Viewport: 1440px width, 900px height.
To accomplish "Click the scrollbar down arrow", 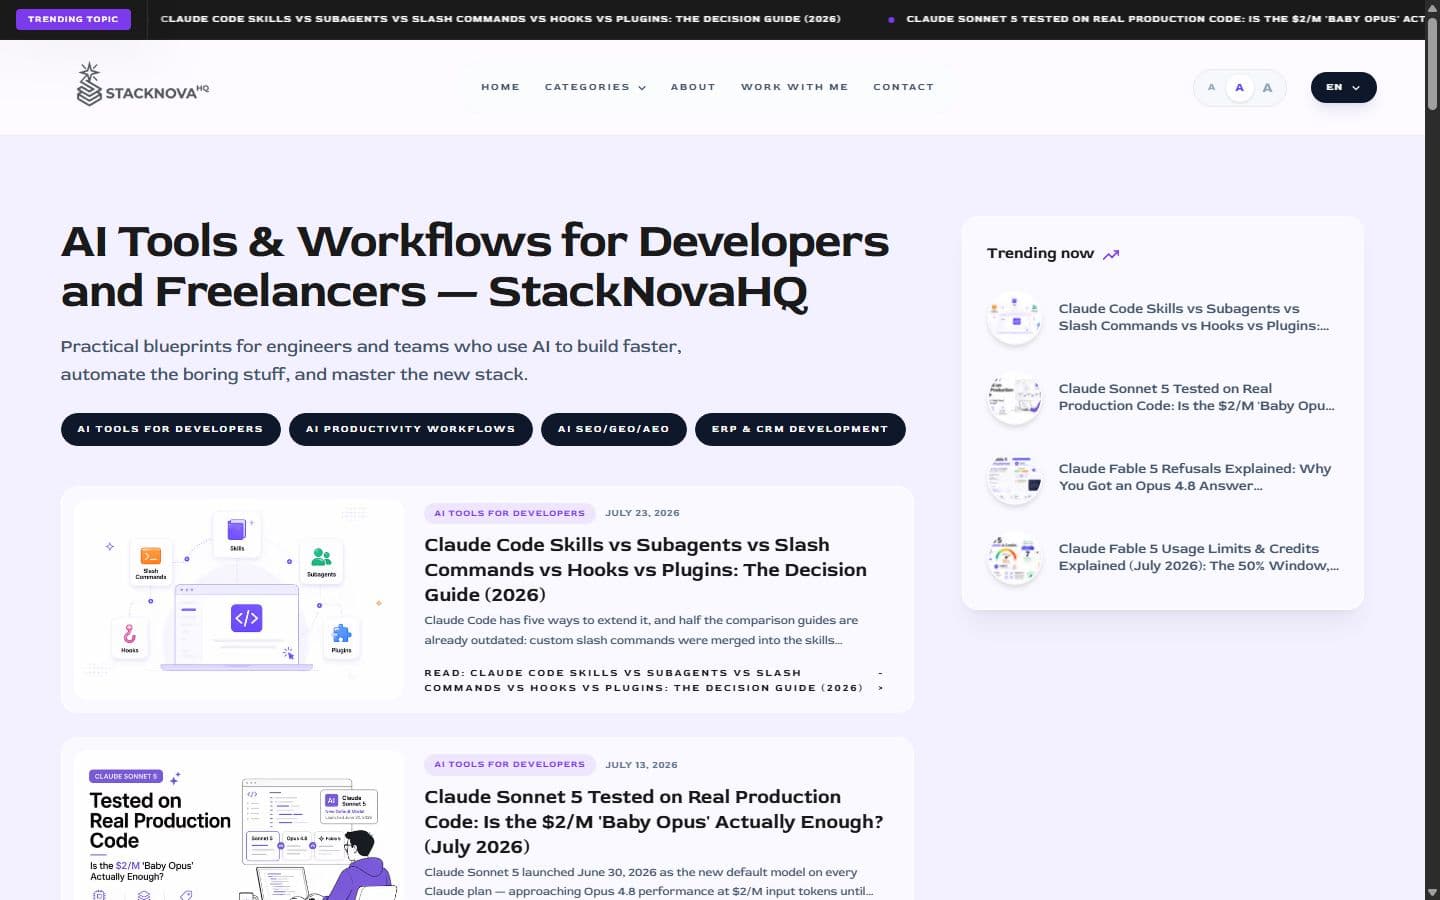I will coord(1432,892).
